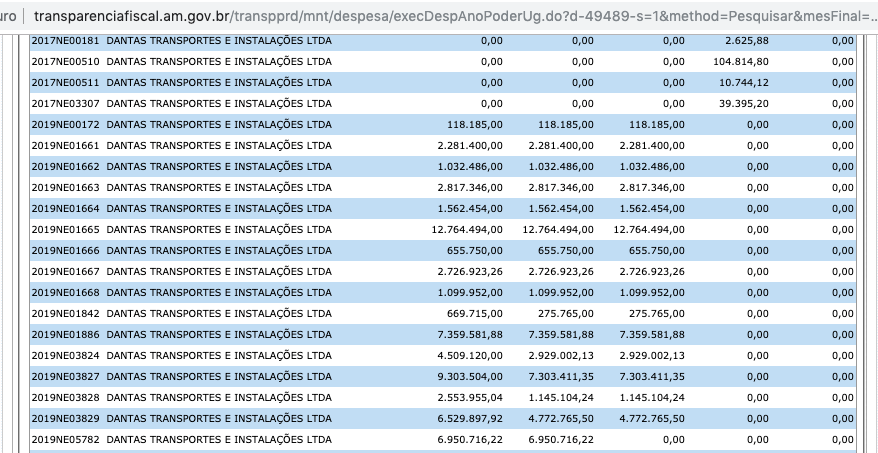Click the browser address bar URL
878x453 pixels.
point(455,16)
